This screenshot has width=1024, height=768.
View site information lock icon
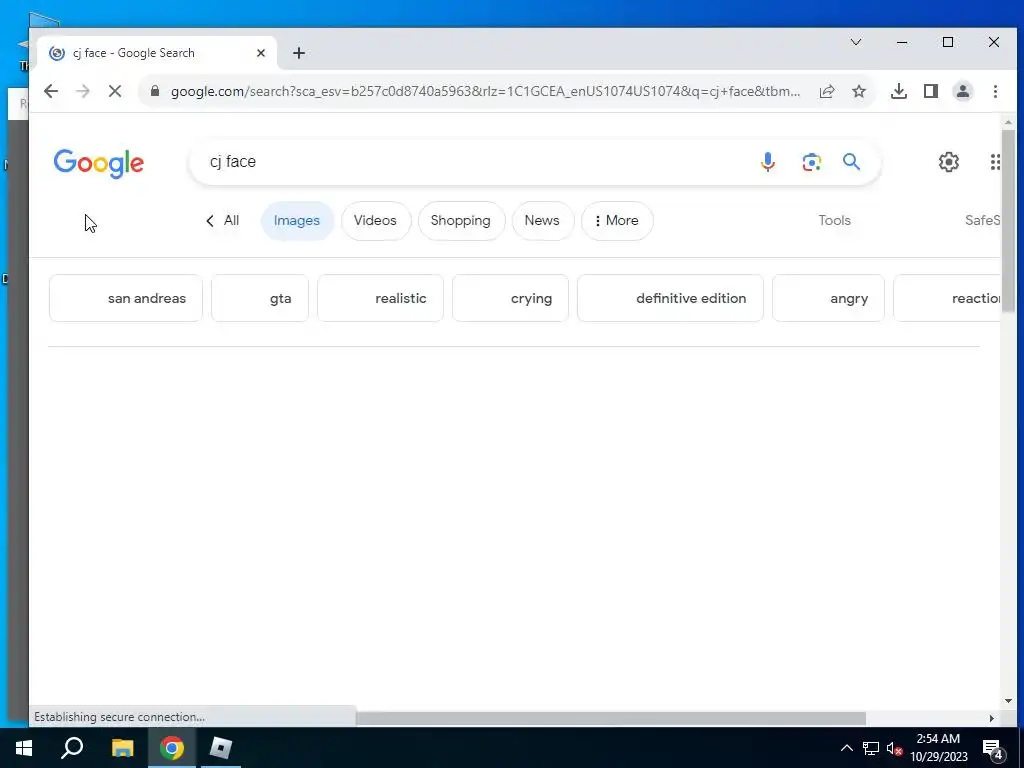(x=155, y=91)
